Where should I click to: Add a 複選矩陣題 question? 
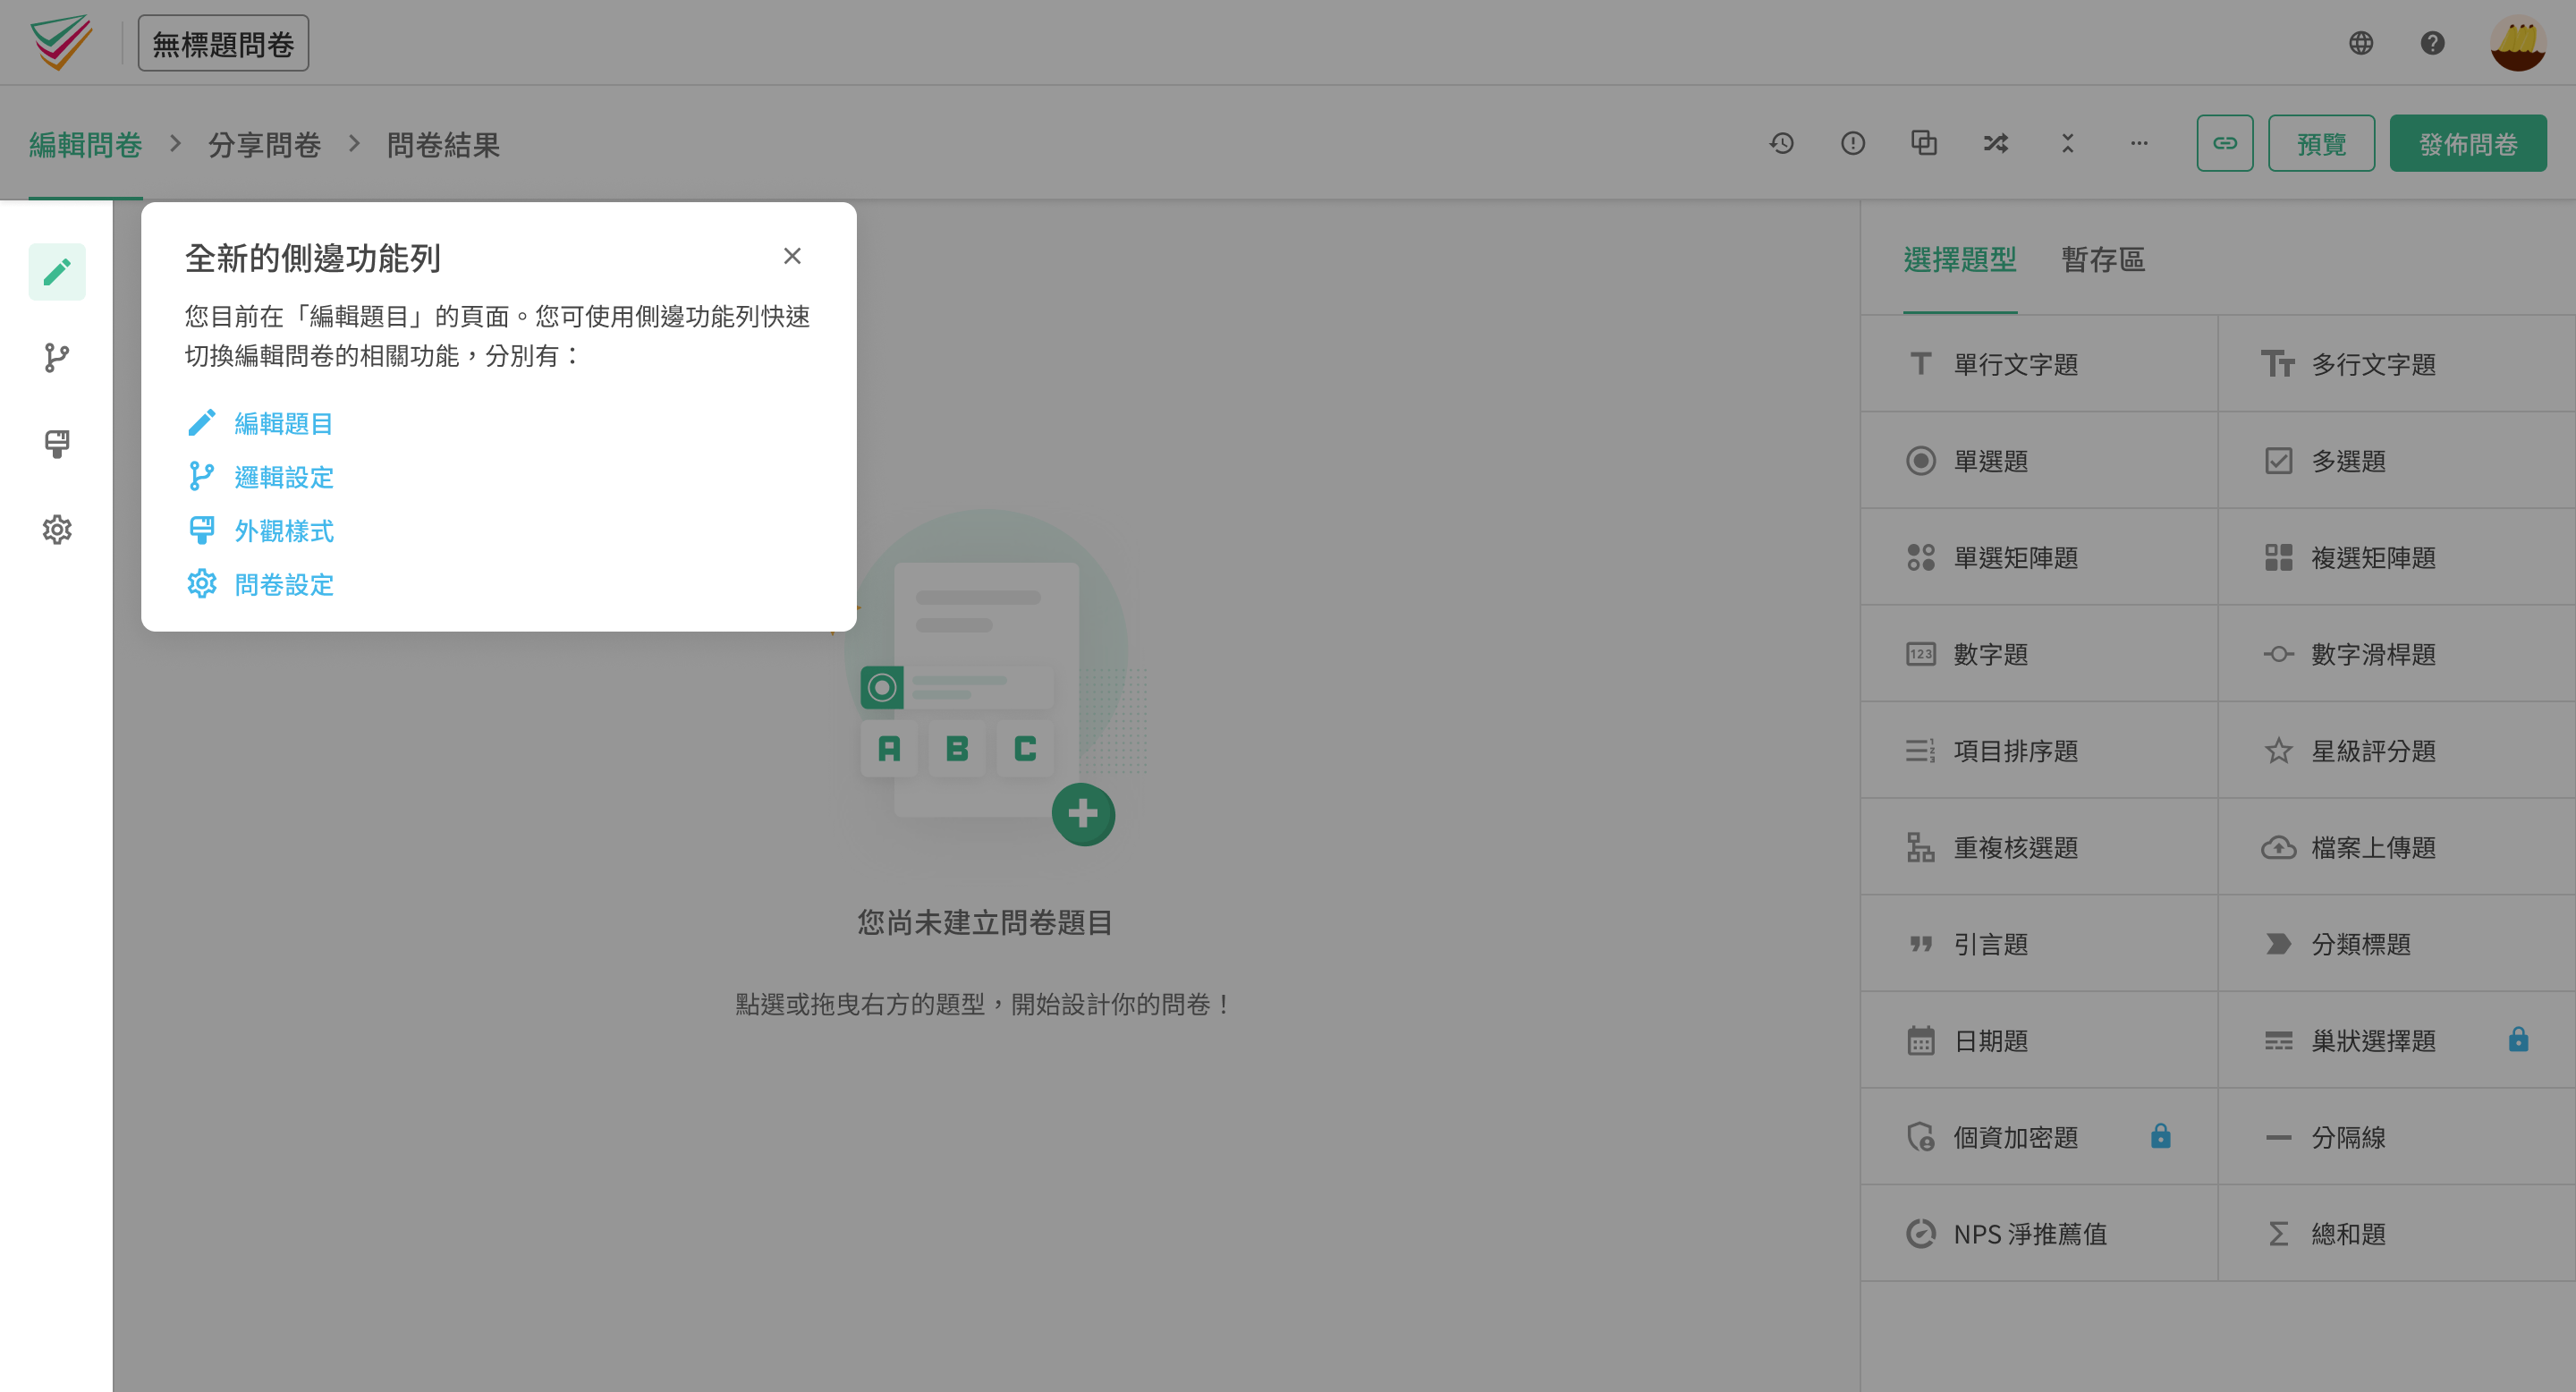[x=2397, y=557]
